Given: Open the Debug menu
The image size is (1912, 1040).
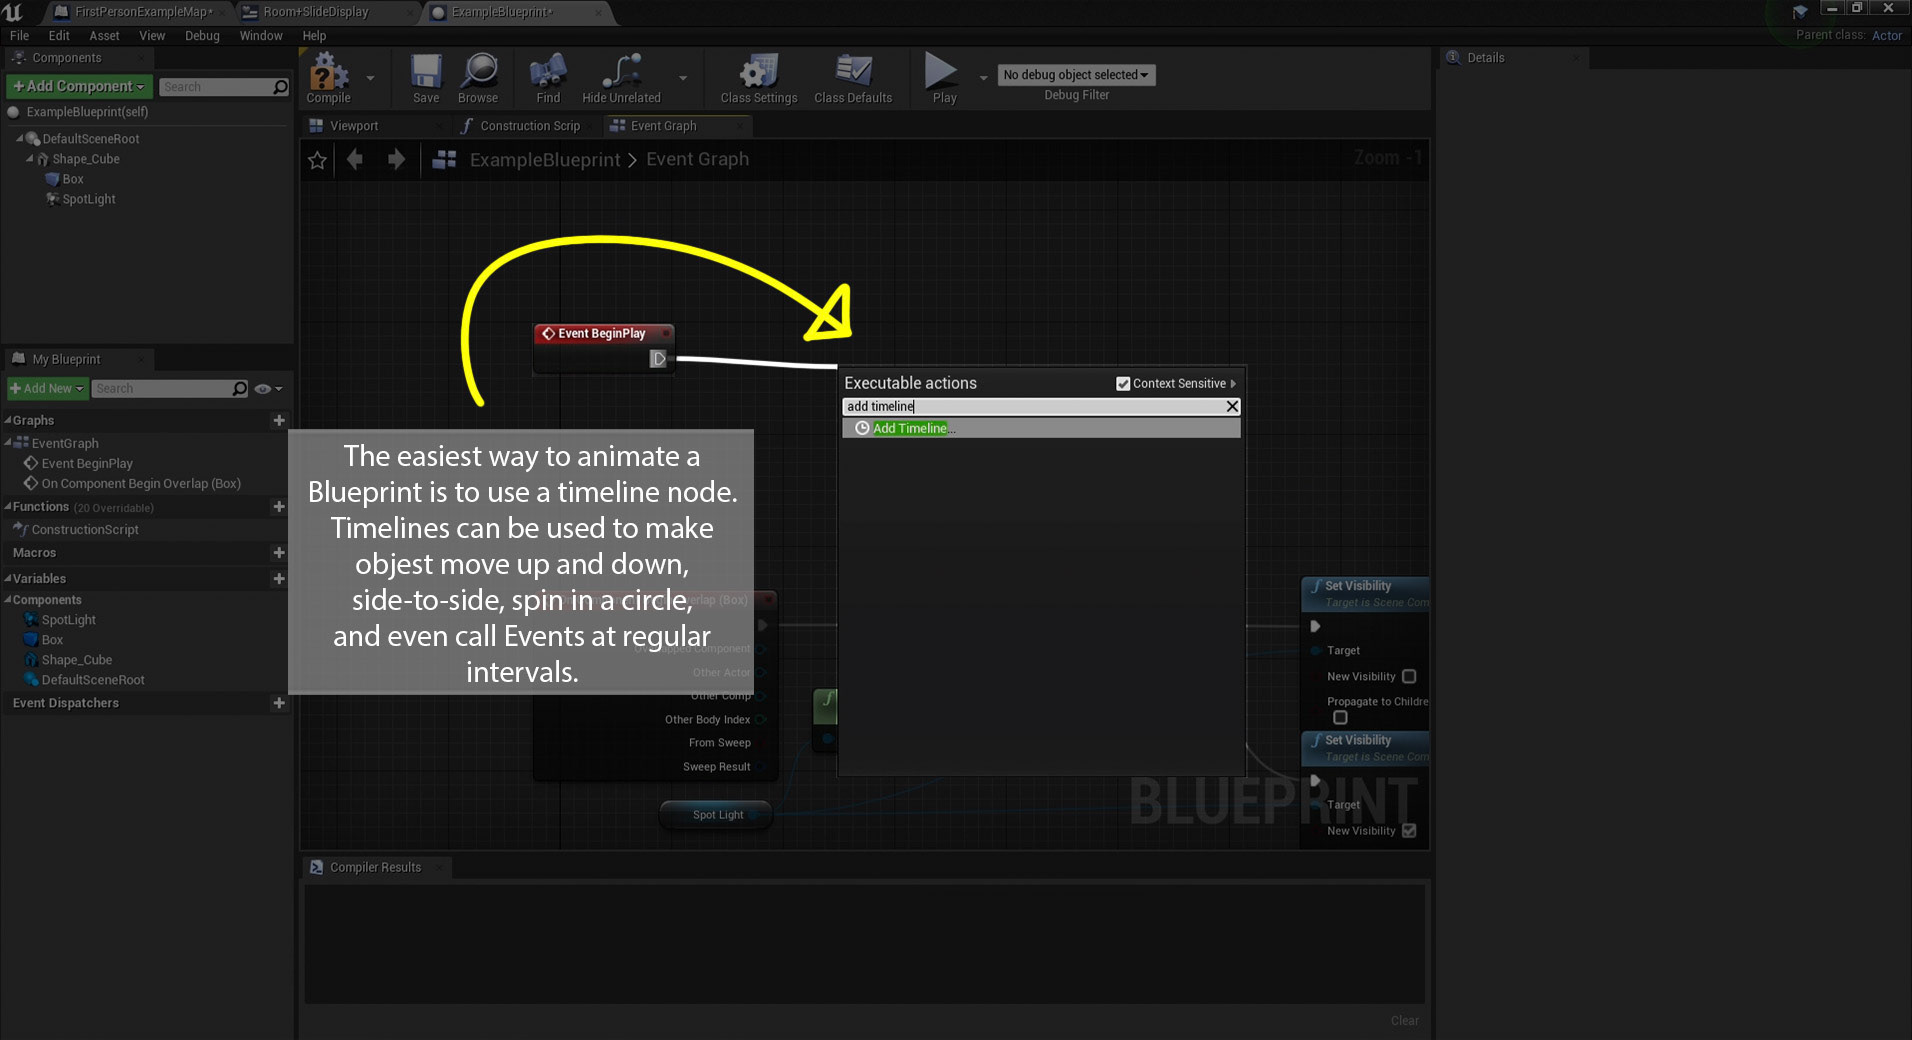Looking at the screenshot, I should click(x=202, y=36).
